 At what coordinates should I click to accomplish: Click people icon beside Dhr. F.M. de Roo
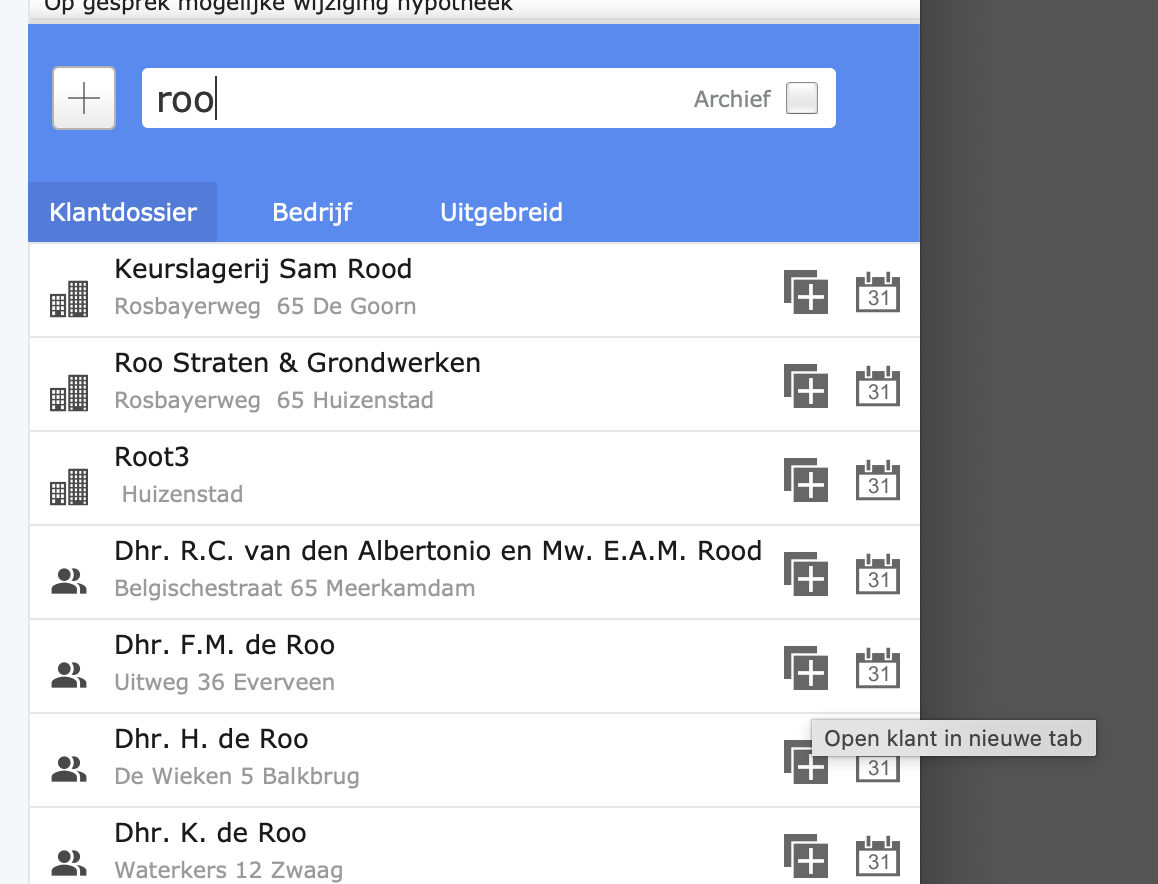(x=69, y=676)
